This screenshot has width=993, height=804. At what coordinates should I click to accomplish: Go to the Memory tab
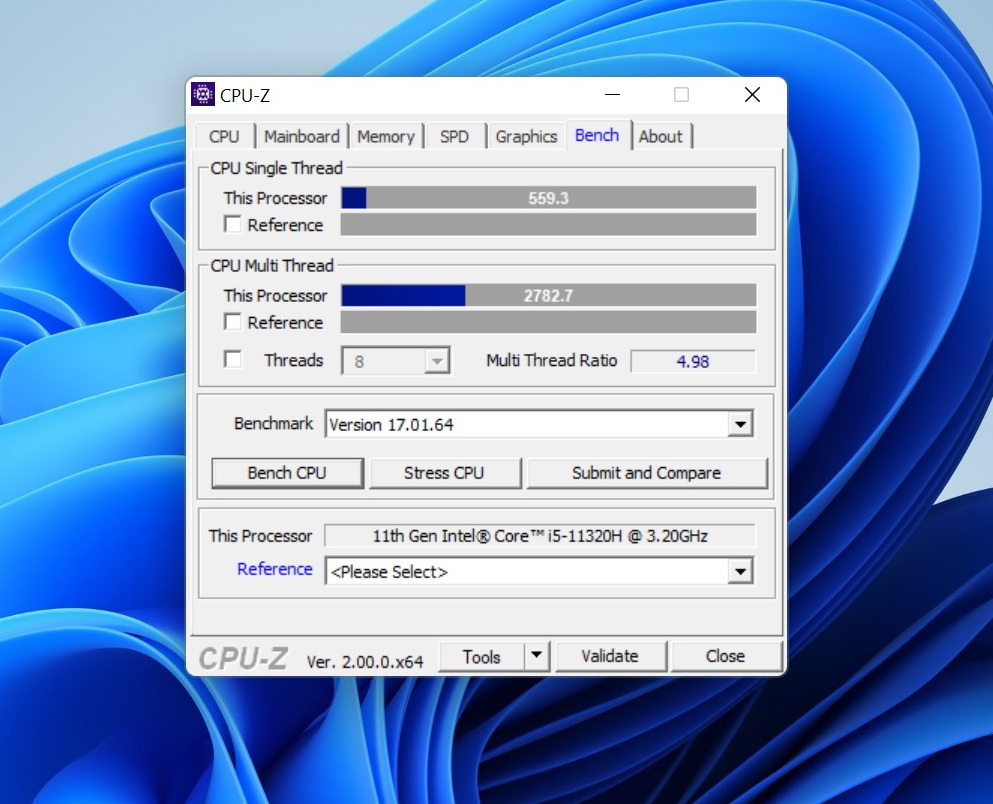point(386,137)
